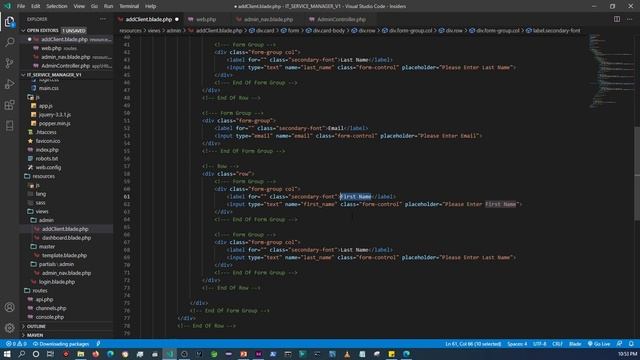Open the Run menu
This screenshot has width=640, height=360.
108,6
